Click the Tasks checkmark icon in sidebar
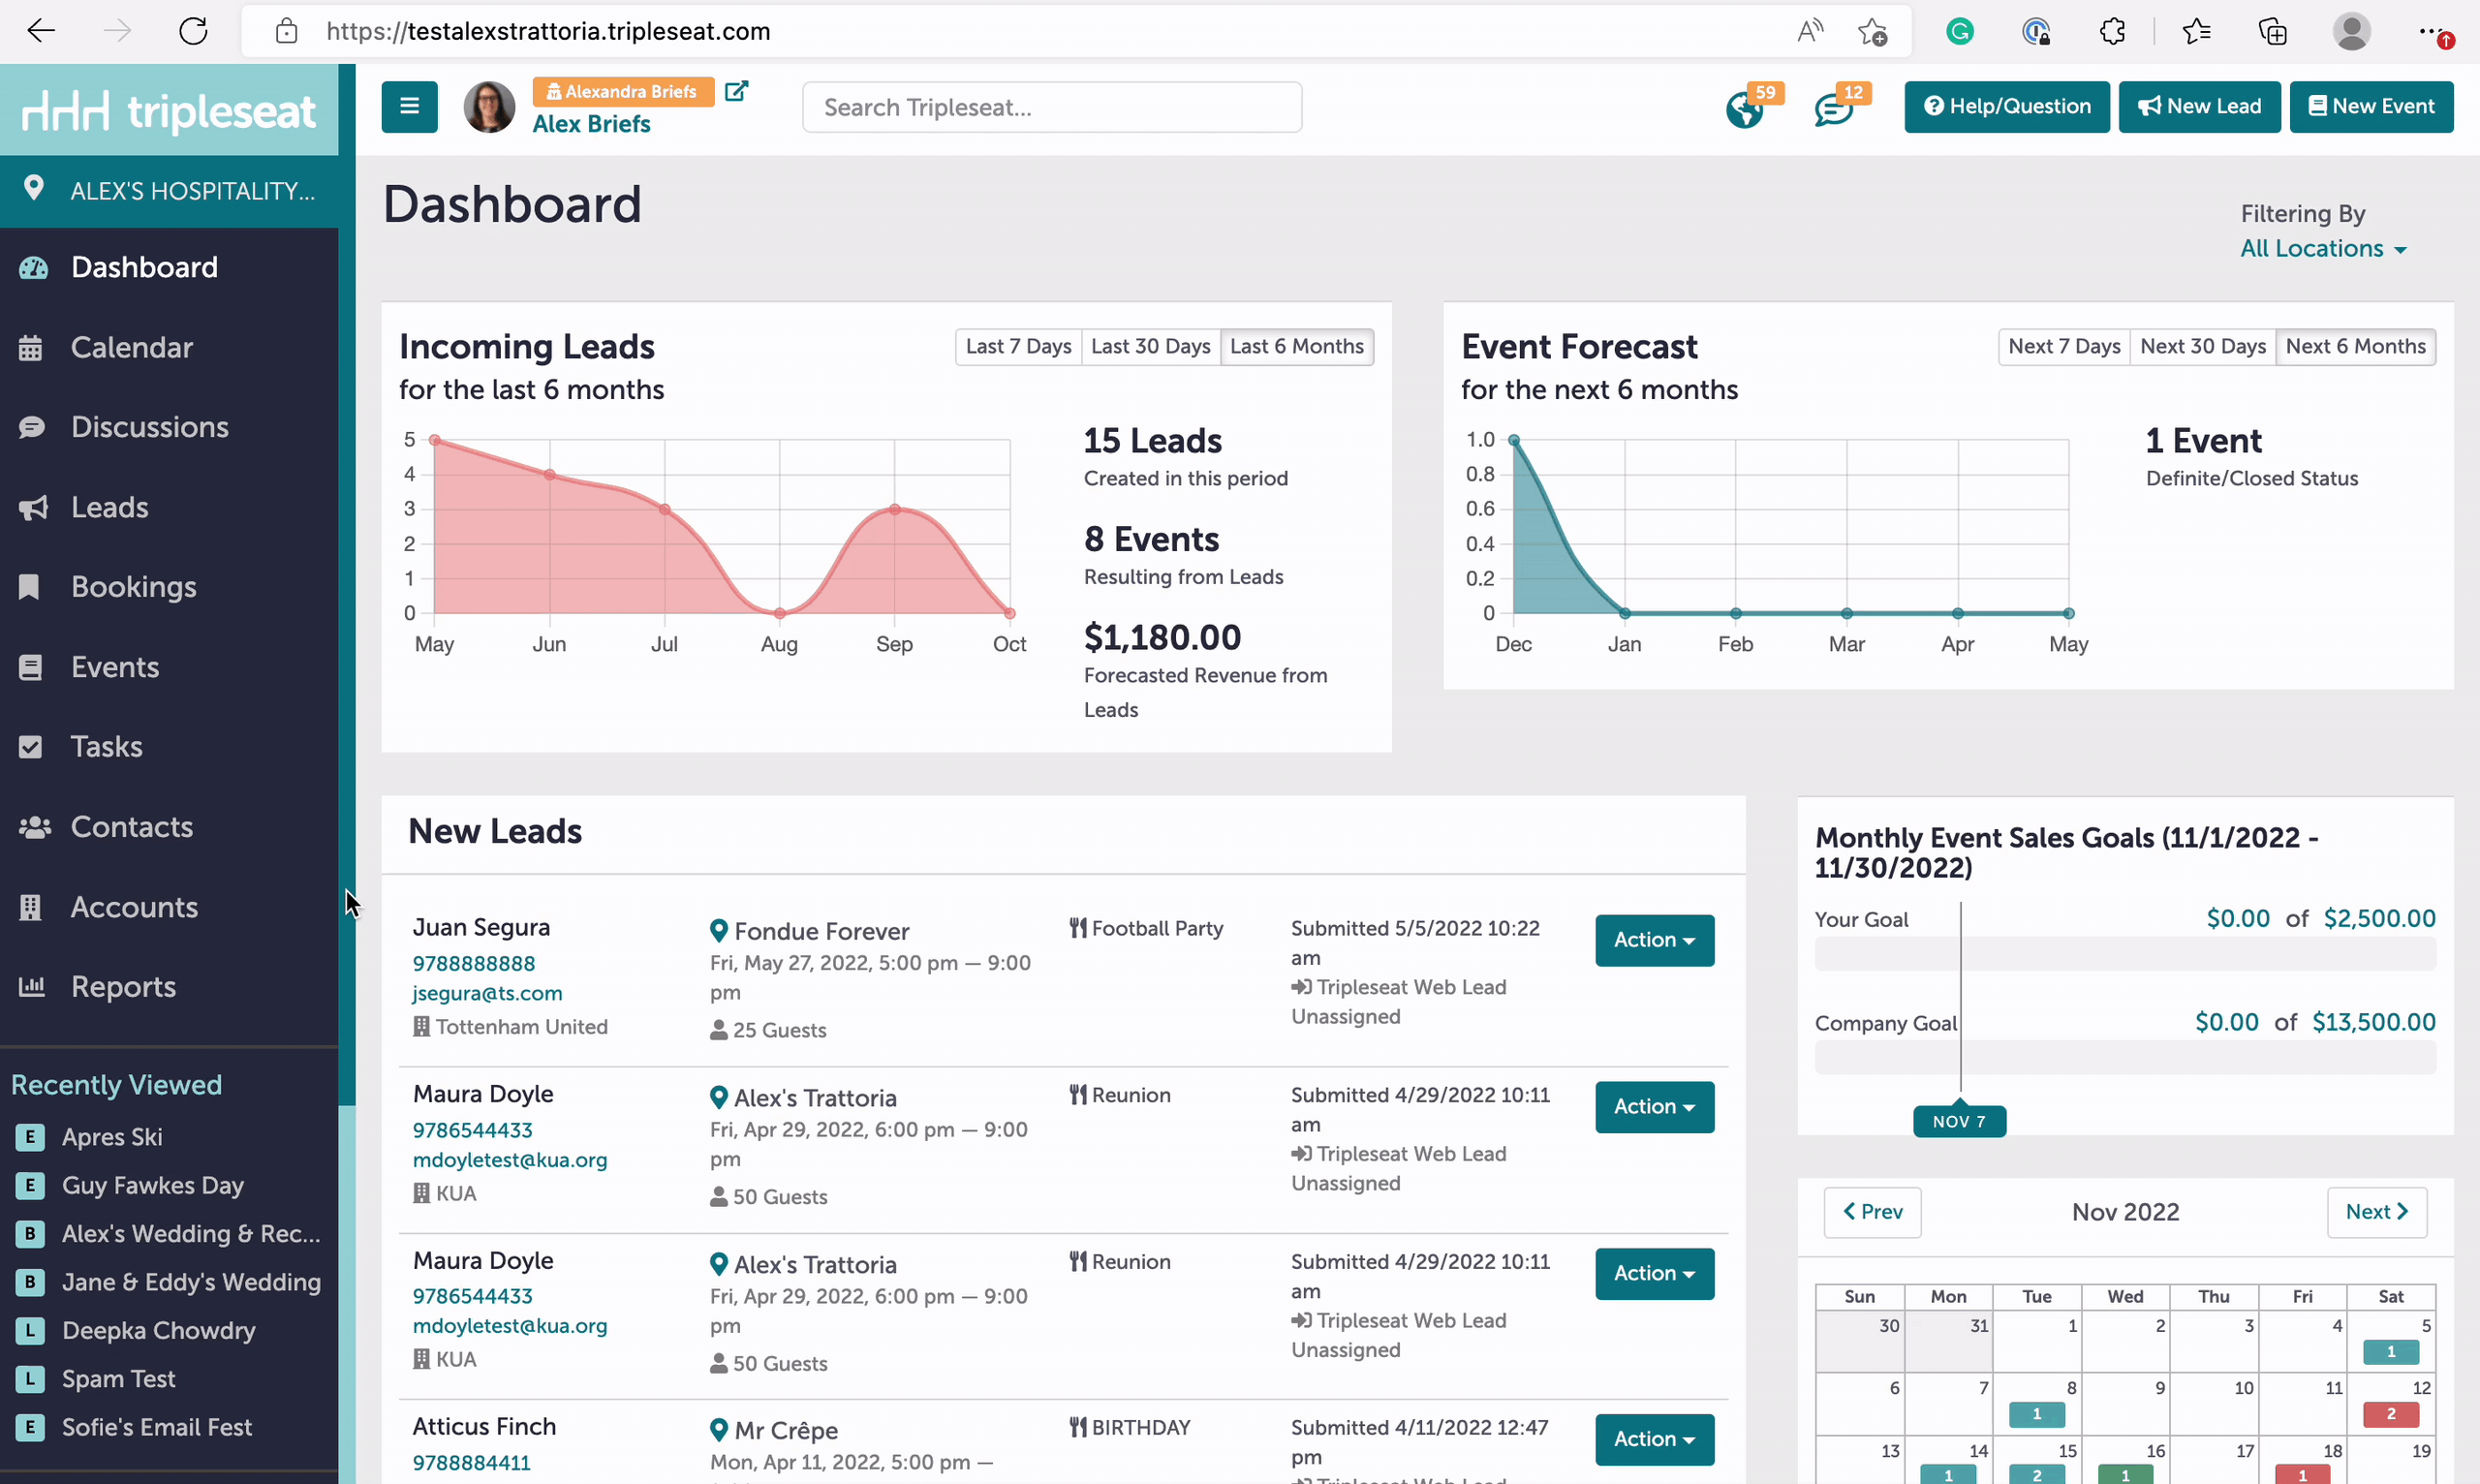Image resolution: width=2480 pixels, height=1484 pixels. coord(31,747)
